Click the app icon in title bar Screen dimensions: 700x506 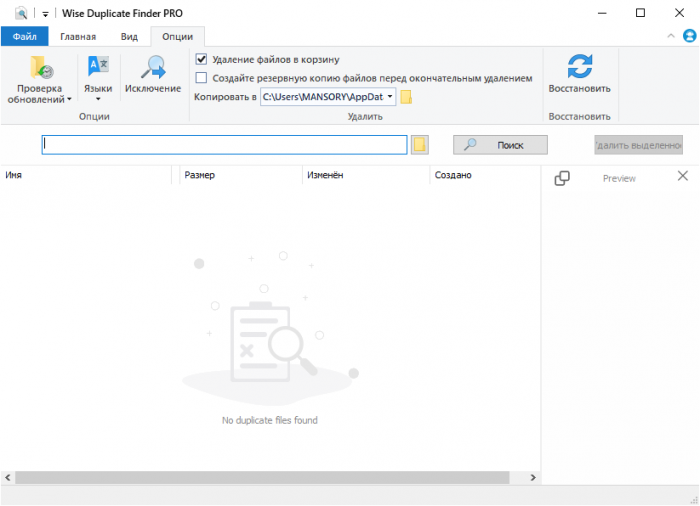(21, 13)
